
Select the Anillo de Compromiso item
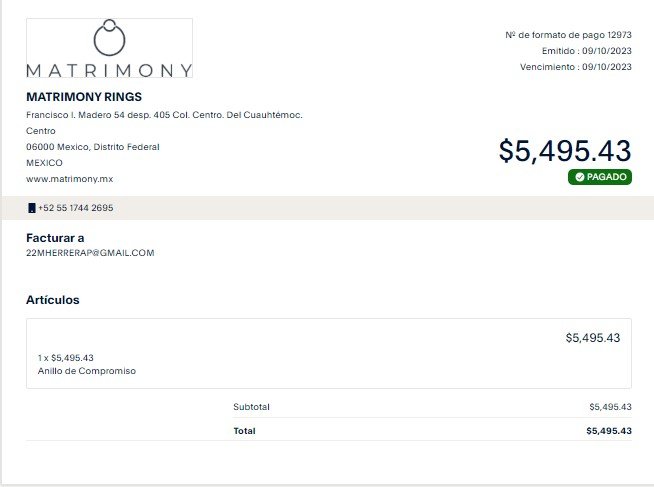coord(87,371)
